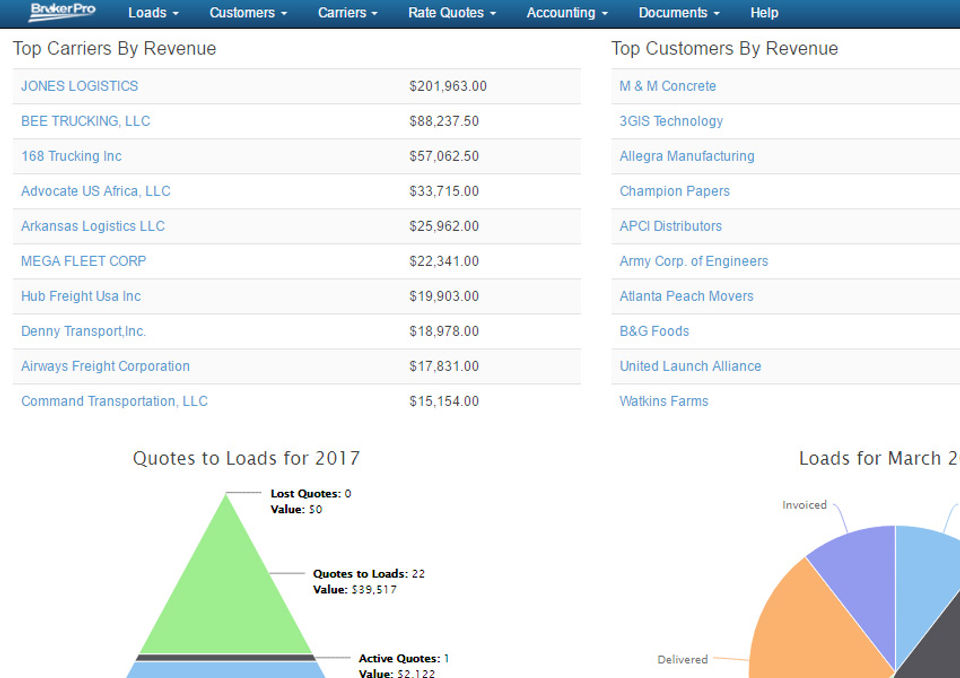Open M & M Concrete customer
The height and width of the screenshot is (678, 960).
(667, 86)
